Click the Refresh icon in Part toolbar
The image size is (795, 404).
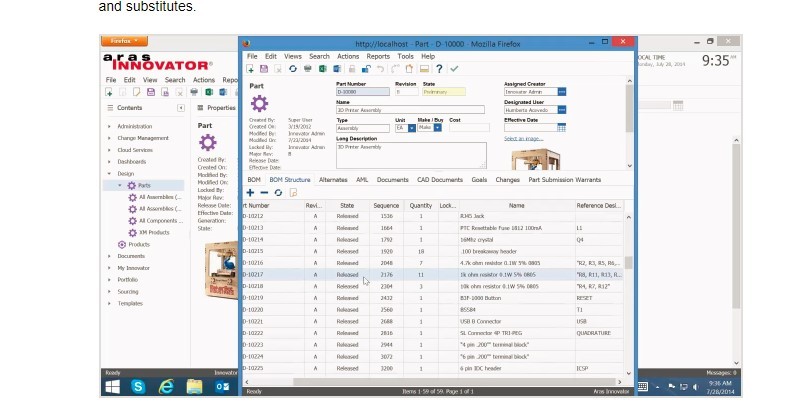pyautogui.click(x=293, y=69)
